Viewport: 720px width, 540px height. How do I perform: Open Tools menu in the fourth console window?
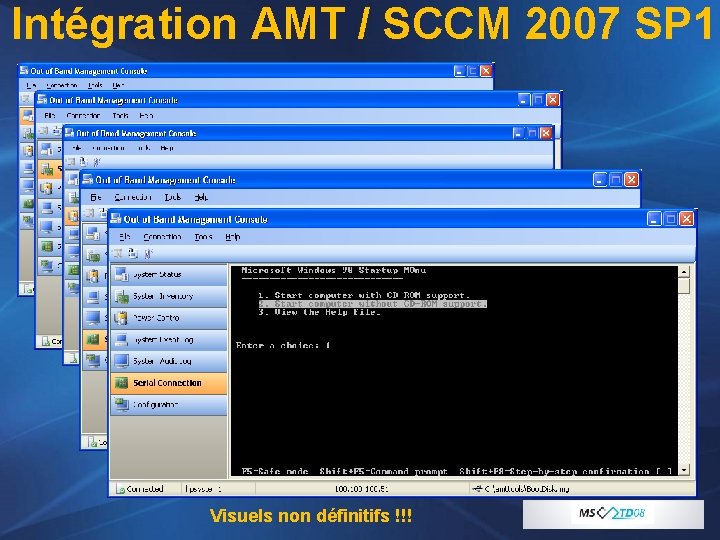173,197
